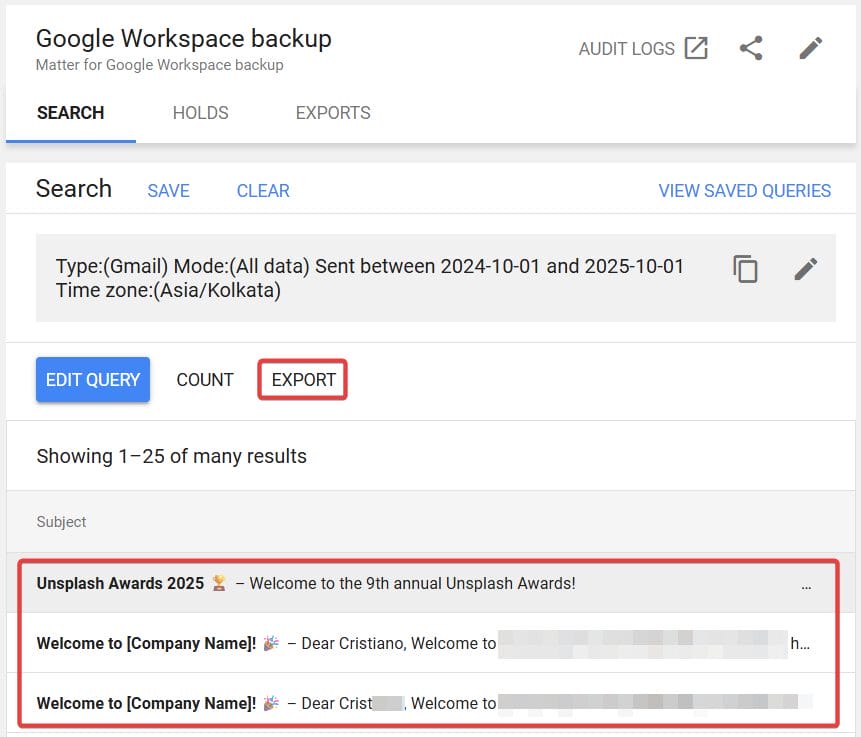861x737 pixels.
Task: Click the ellipsis on the Unsplash Awards row
Action: point(806,585)
